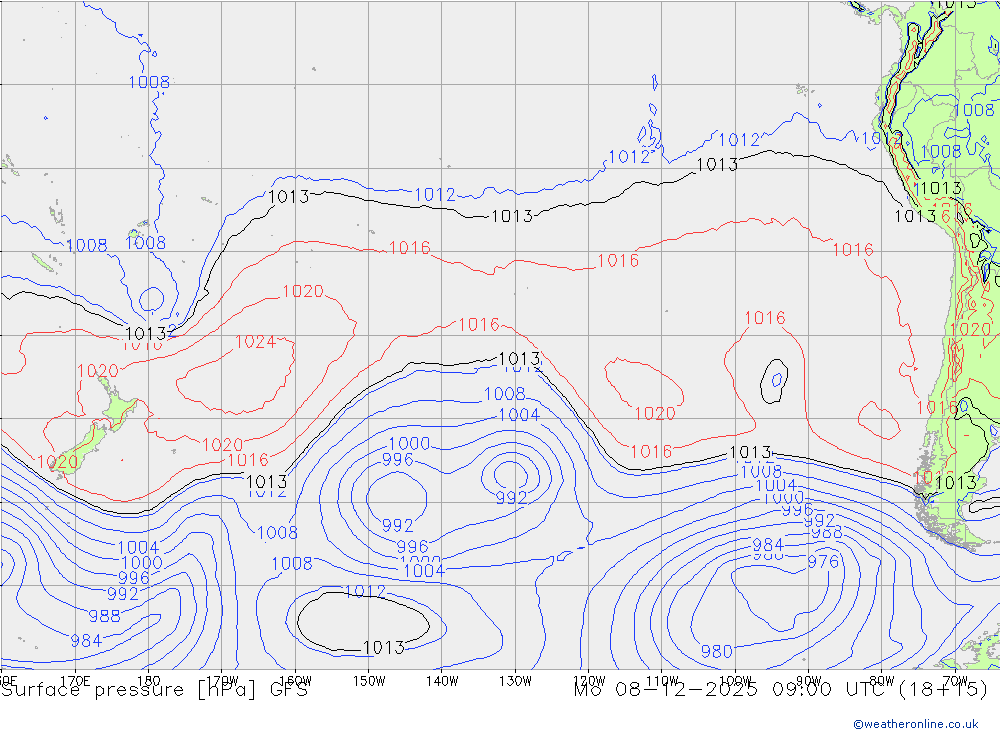Click the "Surface pressure [hPa] GFS" title

coord(154,690)
